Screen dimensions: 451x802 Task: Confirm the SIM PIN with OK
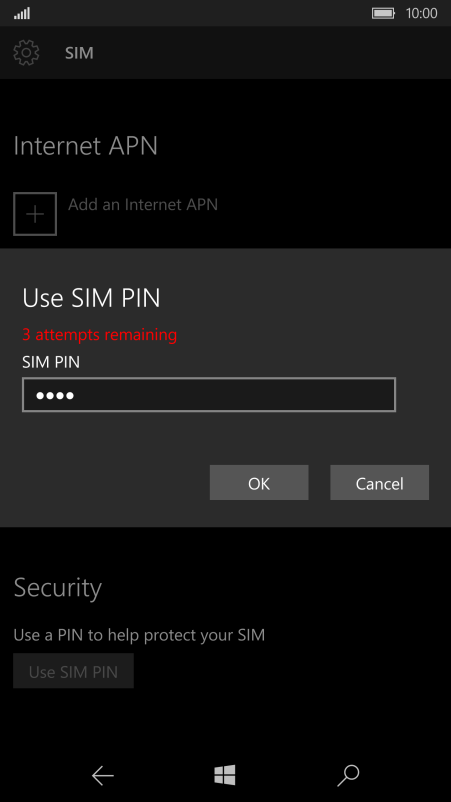(259, 482)
